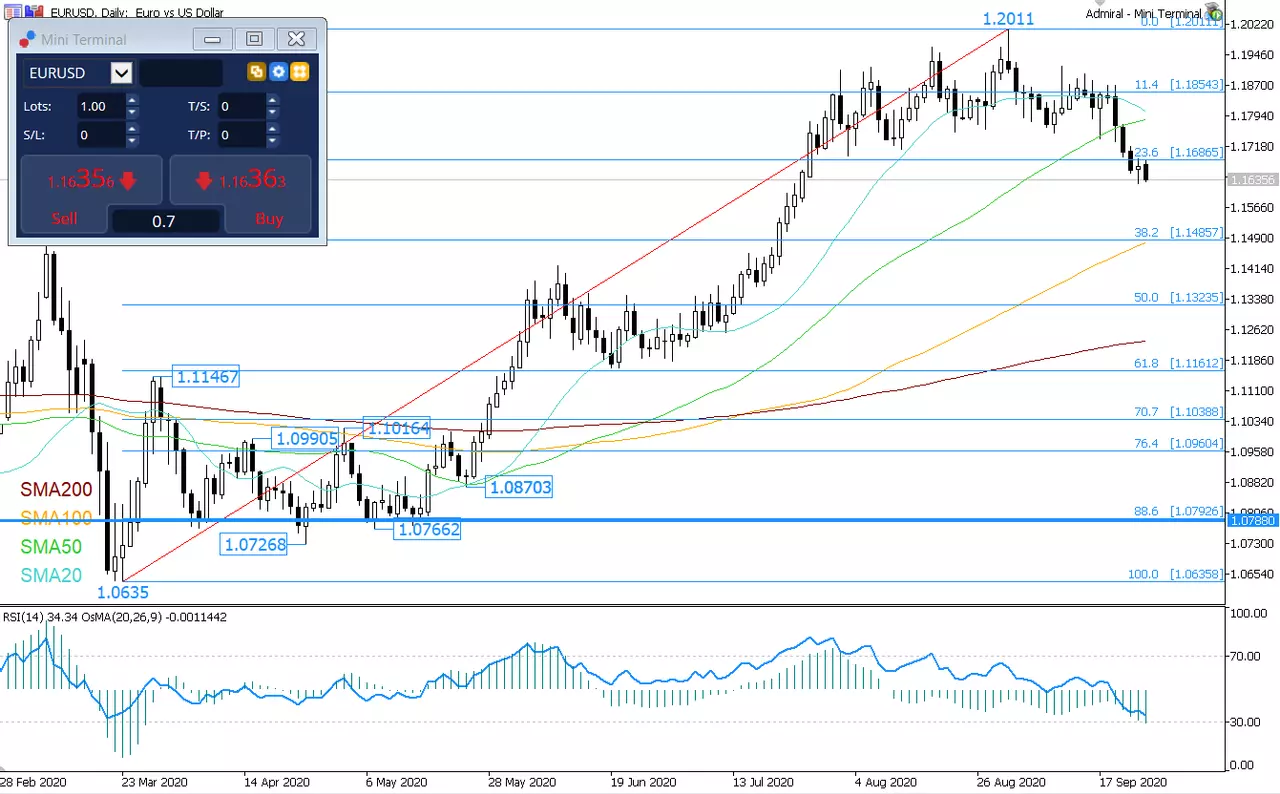Maximize the Mini Terminal panel
Image resolution: width=1280 pixels, height=794 pixels.
(x=254, y=39)
